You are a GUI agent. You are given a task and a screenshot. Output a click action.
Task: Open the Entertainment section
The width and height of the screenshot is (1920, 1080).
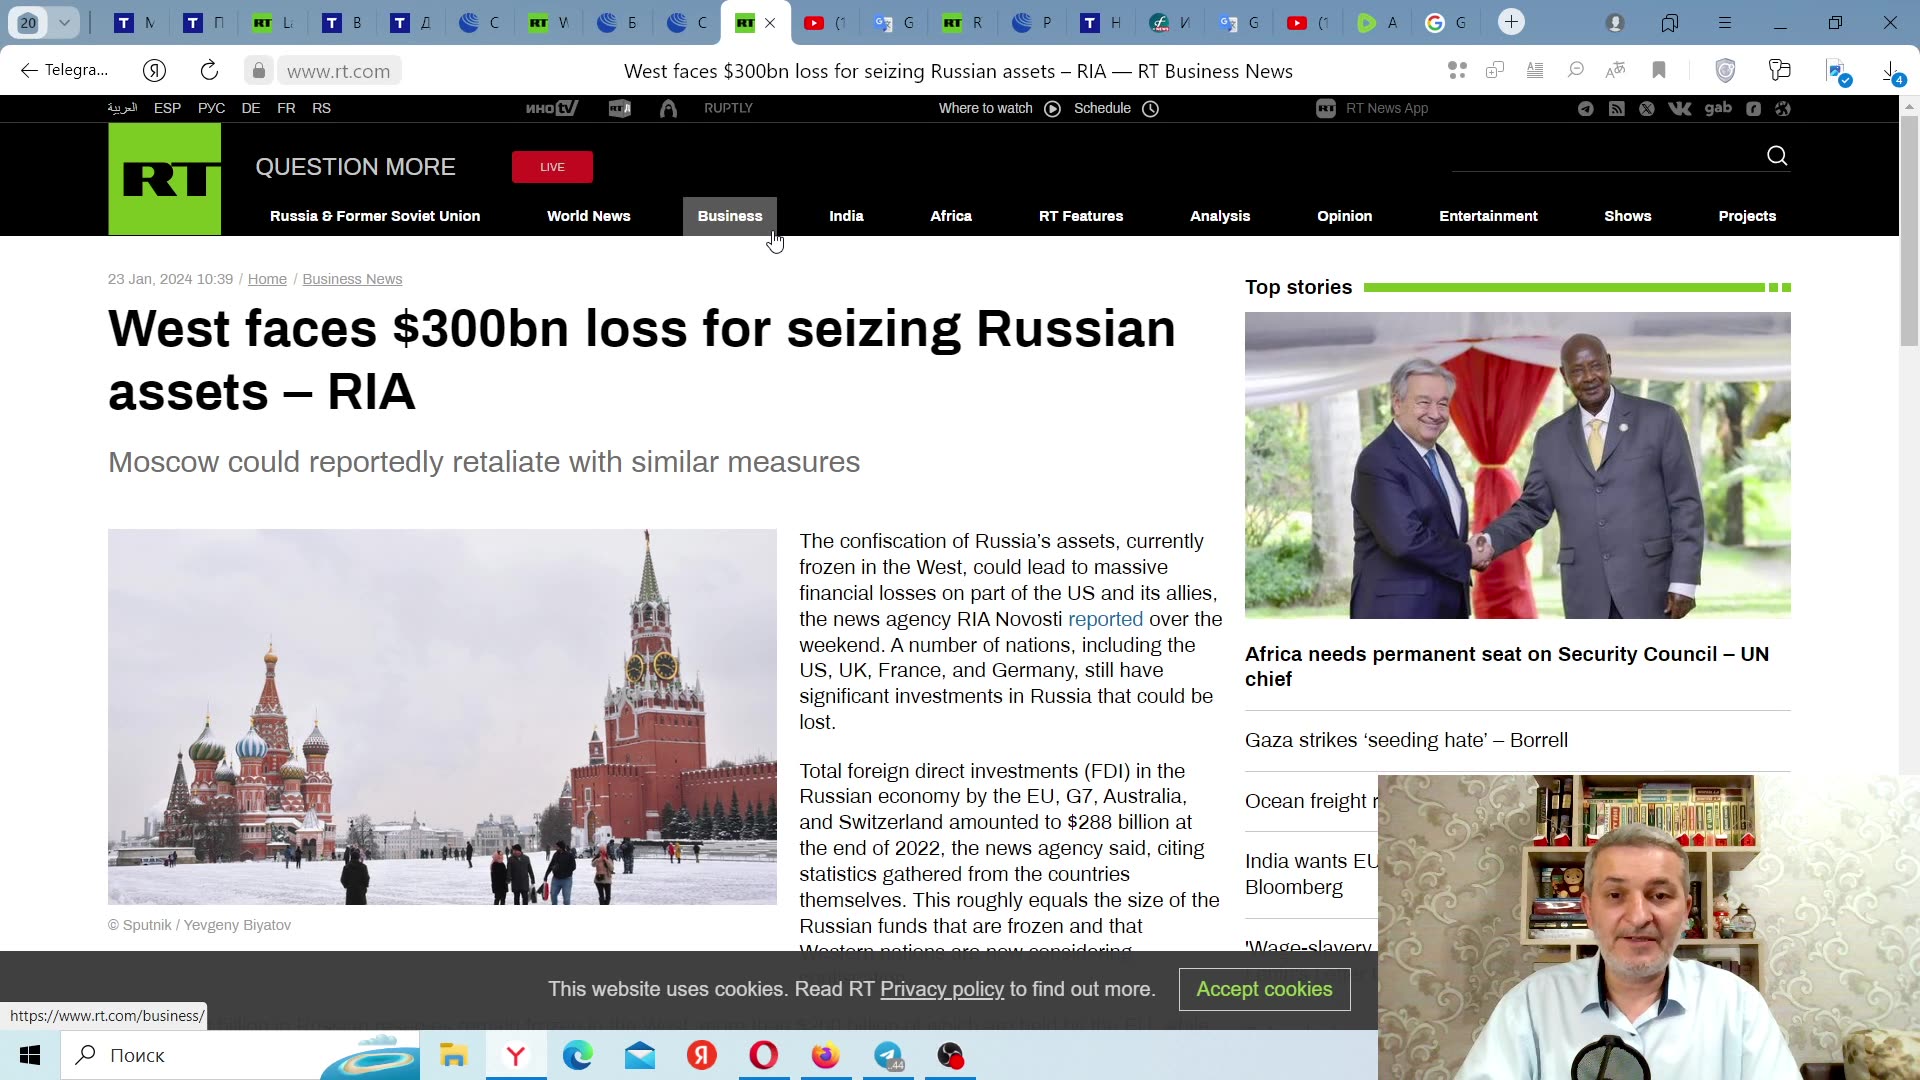pos(1488,216)
